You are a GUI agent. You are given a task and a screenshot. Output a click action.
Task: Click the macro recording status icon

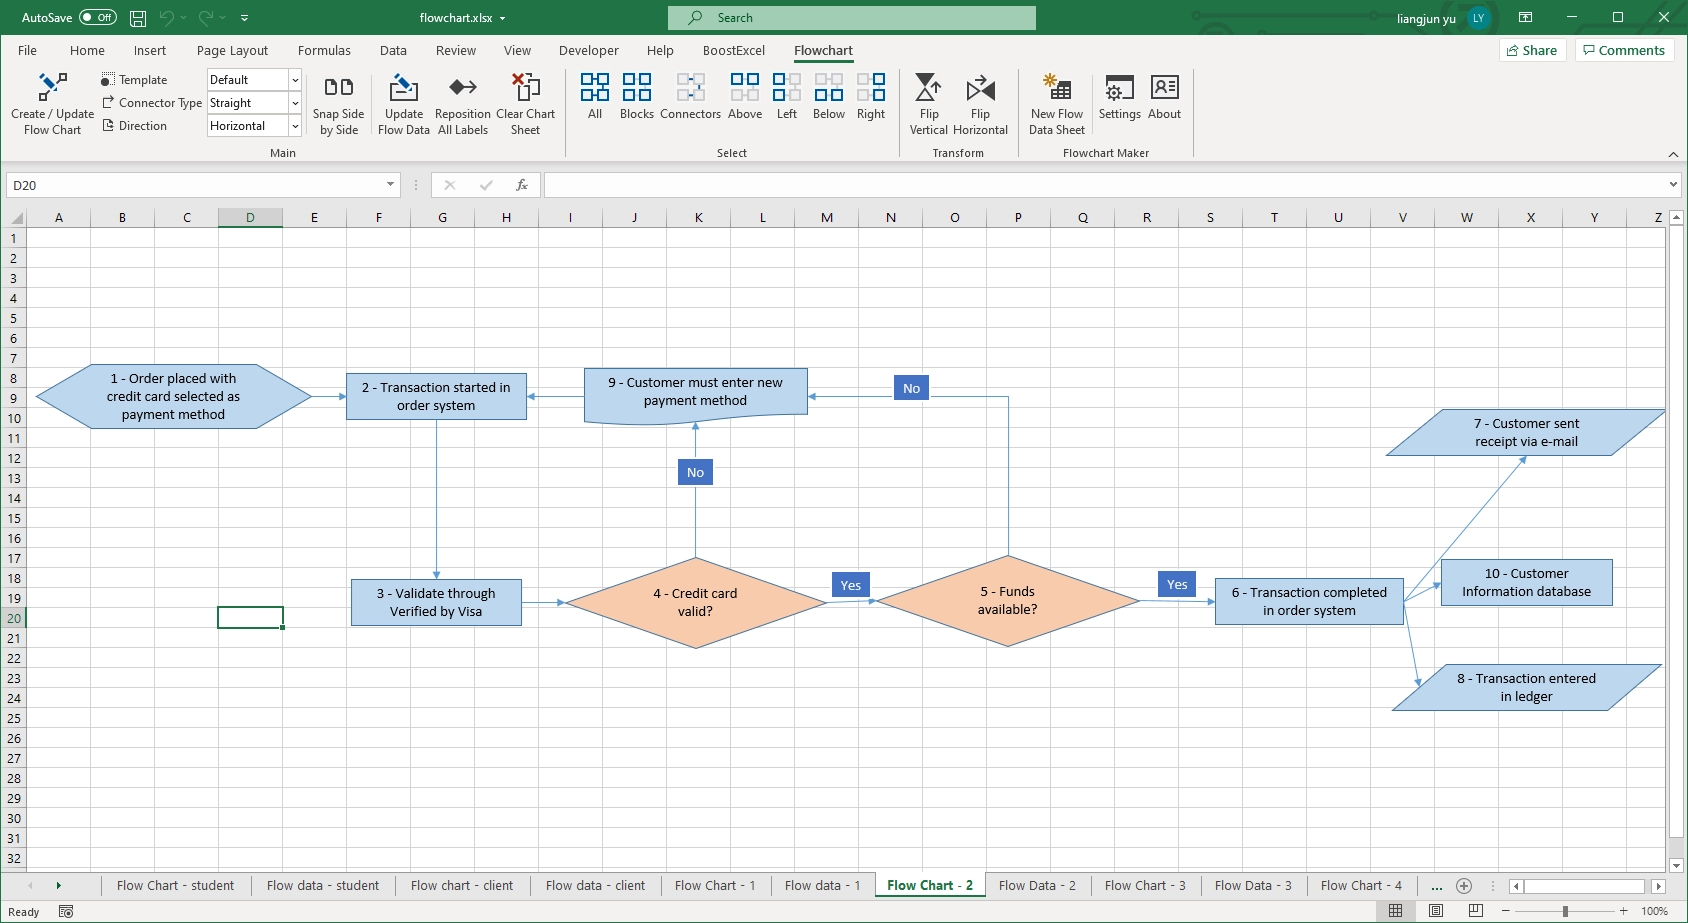tap(66, 911)
